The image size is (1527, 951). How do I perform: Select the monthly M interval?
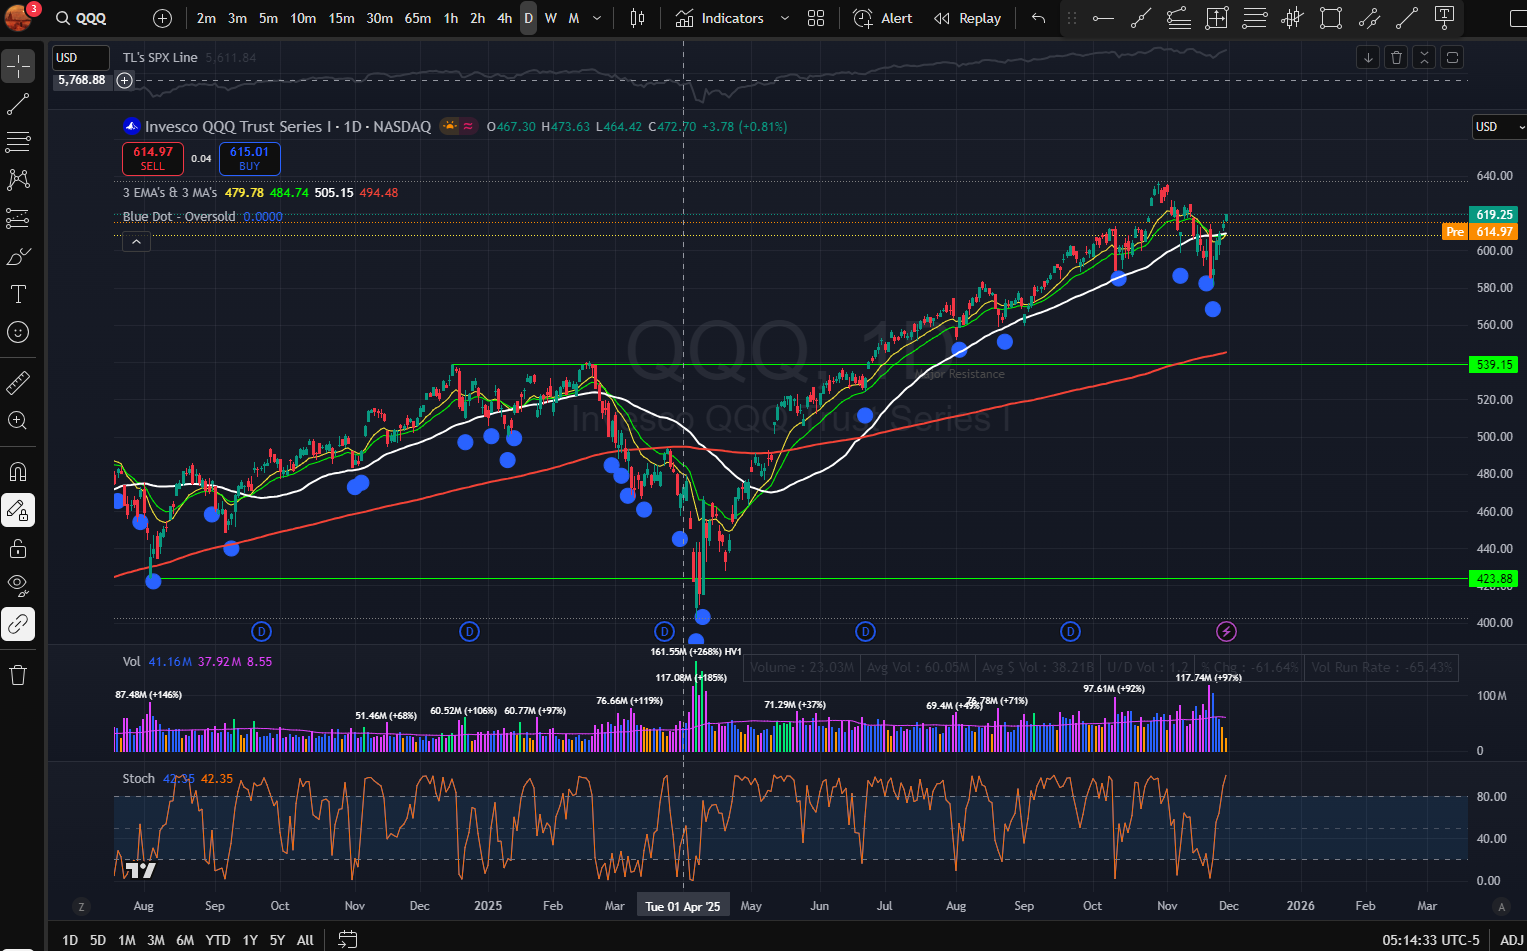click(574, 18)
